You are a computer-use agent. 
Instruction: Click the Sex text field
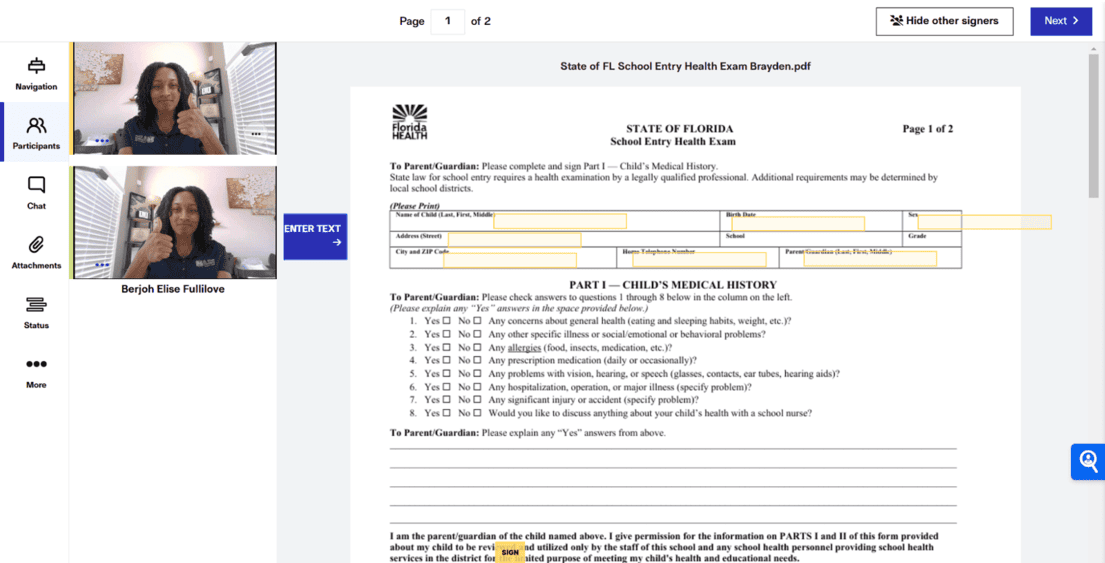(984, 222)
